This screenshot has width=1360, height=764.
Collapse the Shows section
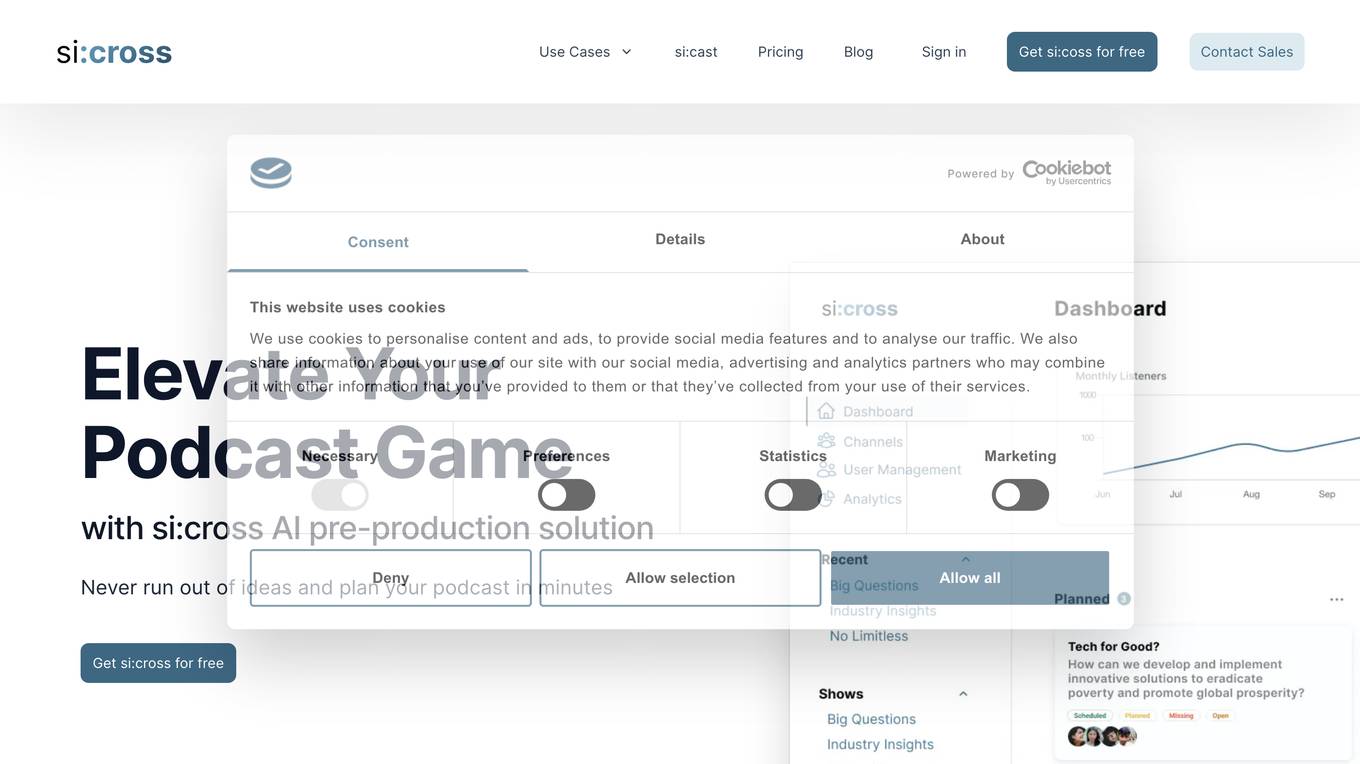pyautogui.click(x=962, y=693)
